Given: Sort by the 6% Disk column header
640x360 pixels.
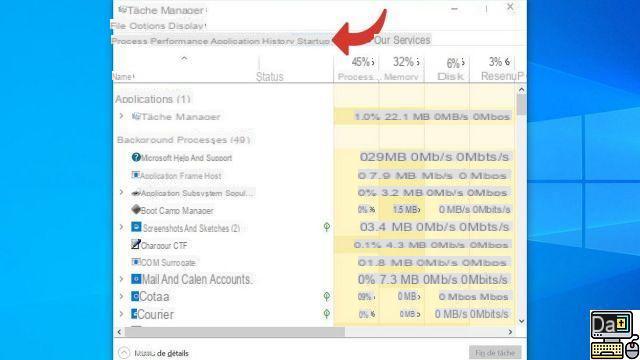Looking at the screenshot, I should [x=447, y=69].
